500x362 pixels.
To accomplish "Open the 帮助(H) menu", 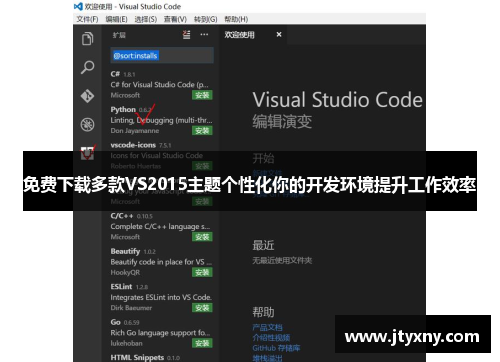I will tap(236, 19).
